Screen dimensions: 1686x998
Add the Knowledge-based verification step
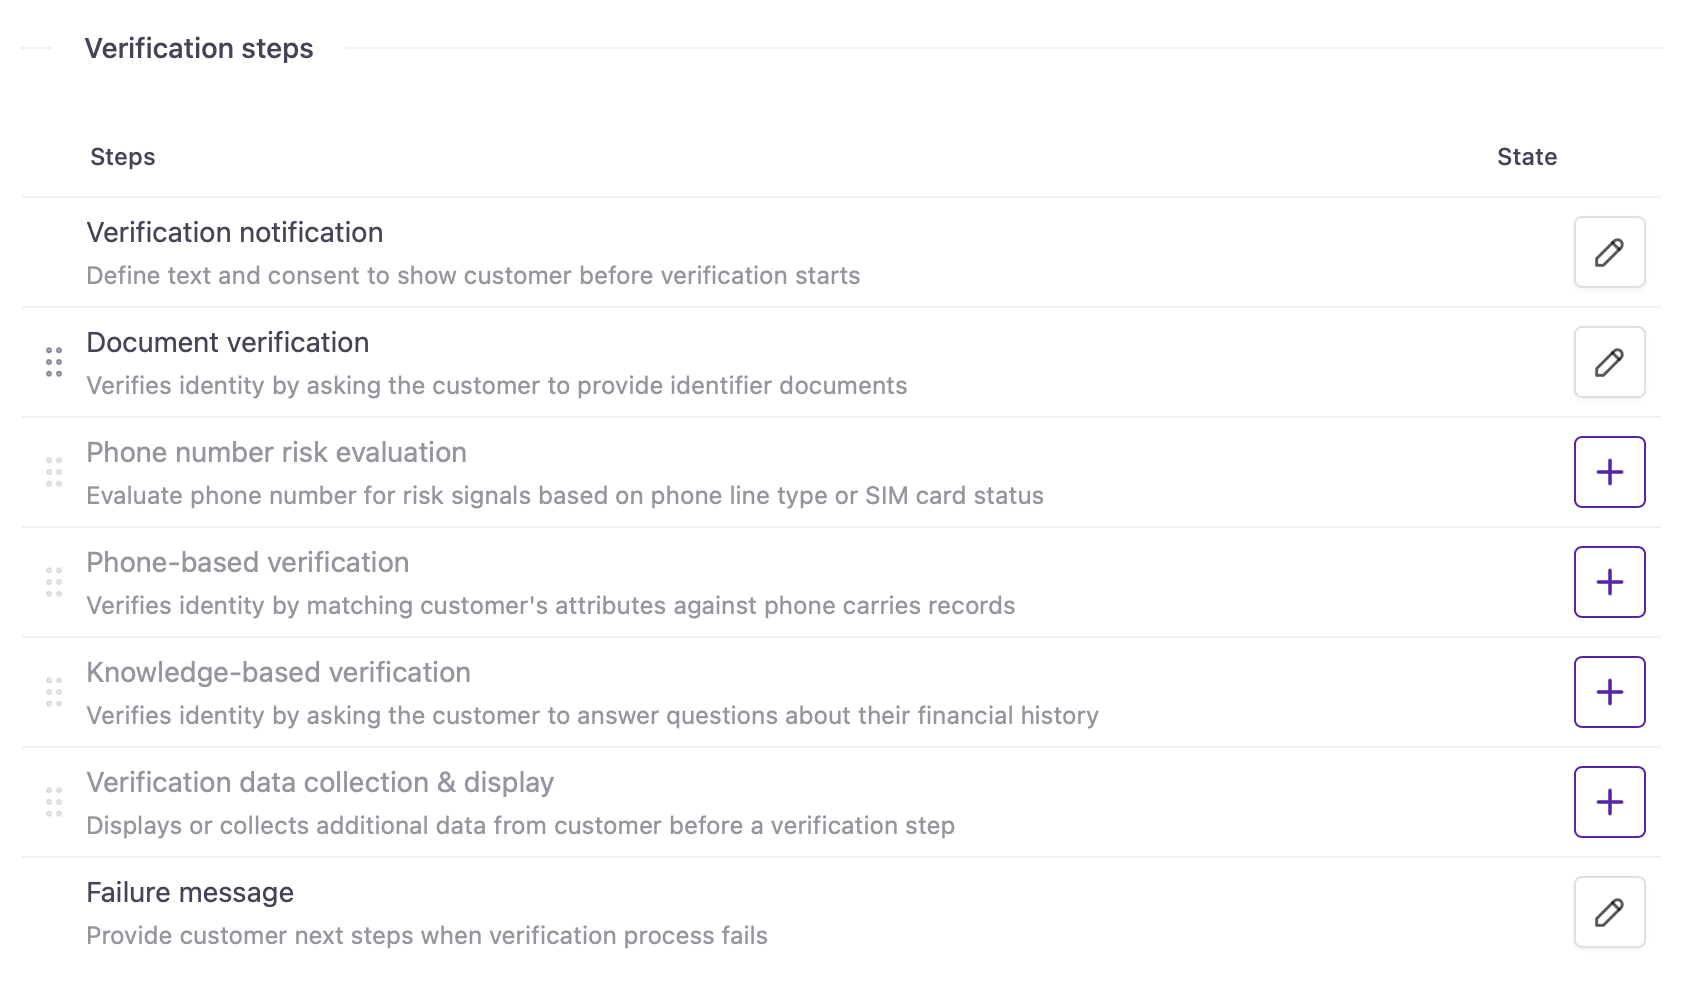click(1609, 692)
